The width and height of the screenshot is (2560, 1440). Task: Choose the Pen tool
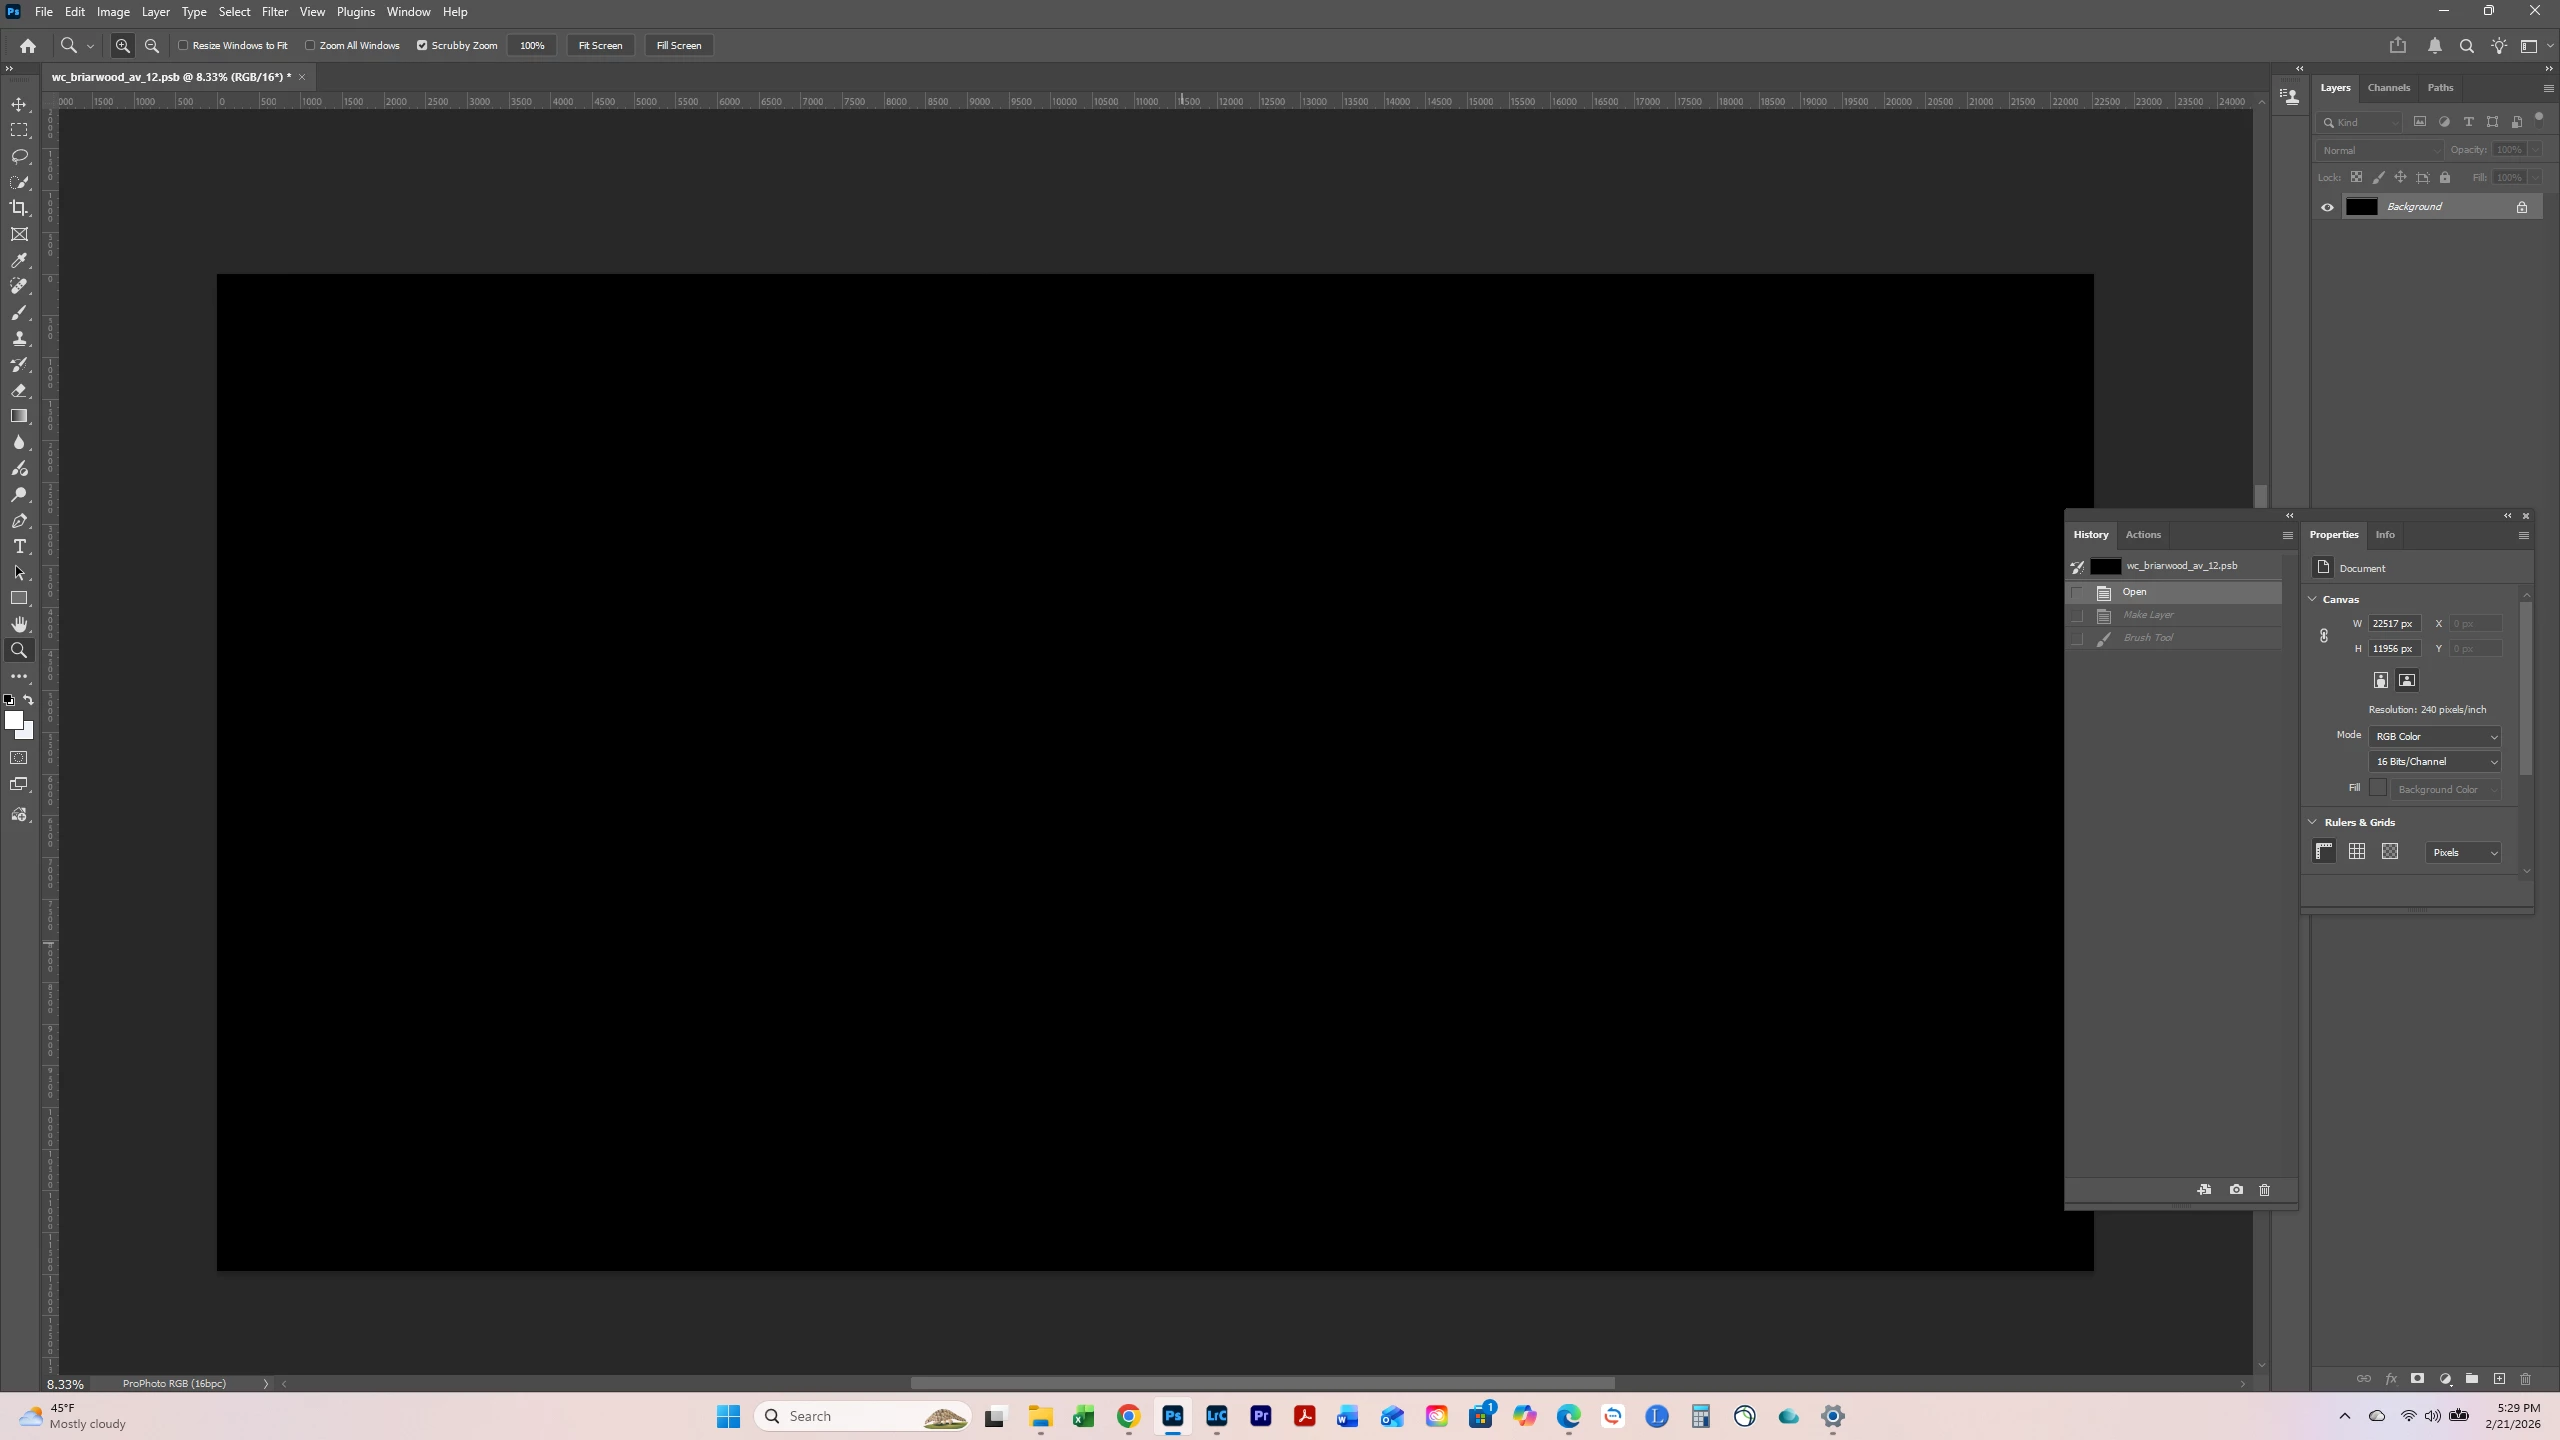point(19,520)
